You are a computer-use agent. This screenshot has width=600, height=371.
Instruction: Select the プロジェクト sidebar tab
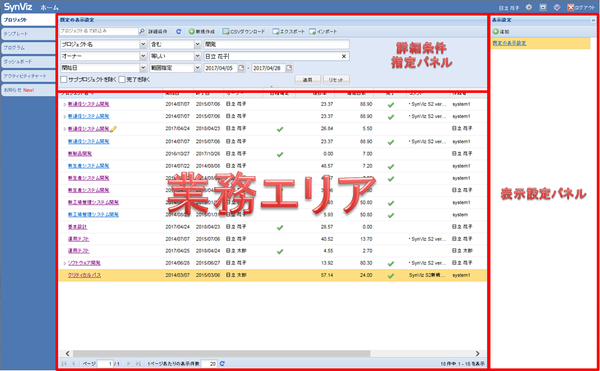coord(28,20)
